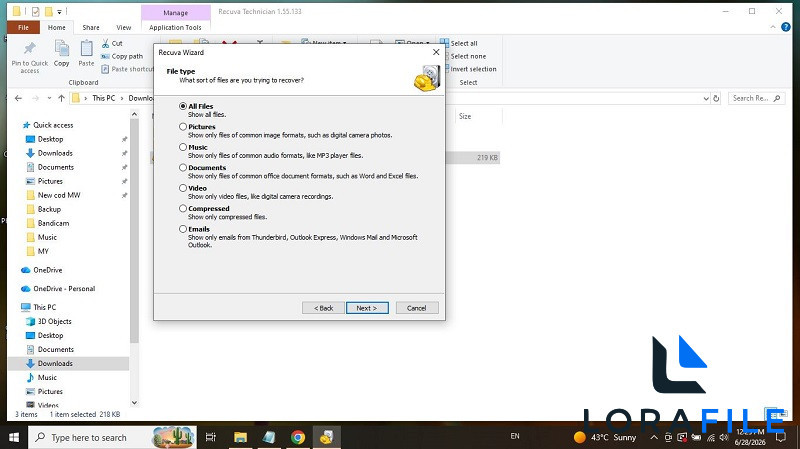Image resolution: width=800 pixels, height=449 pixels.
Task: Click Copy path in the ribbon
Action: click(x=122, y=56)
